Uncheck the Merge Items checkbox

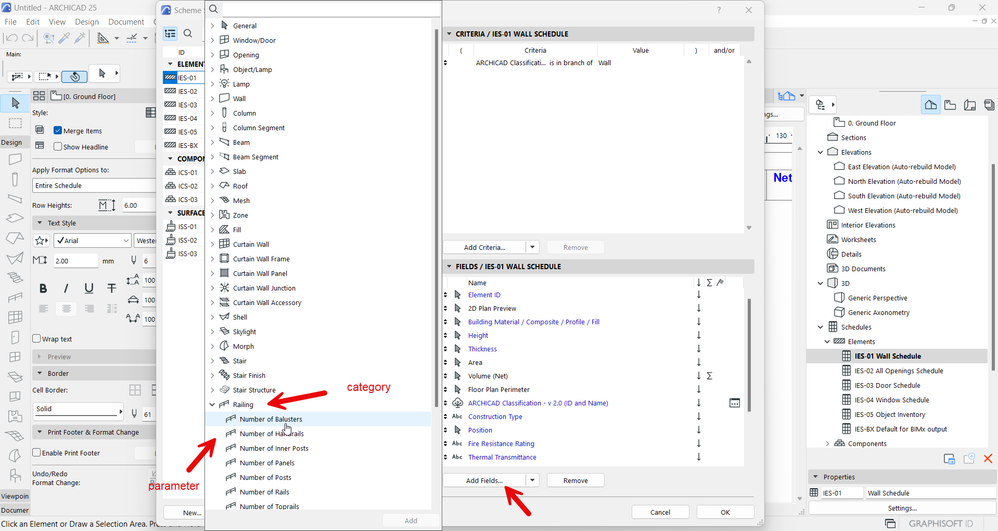58,131
